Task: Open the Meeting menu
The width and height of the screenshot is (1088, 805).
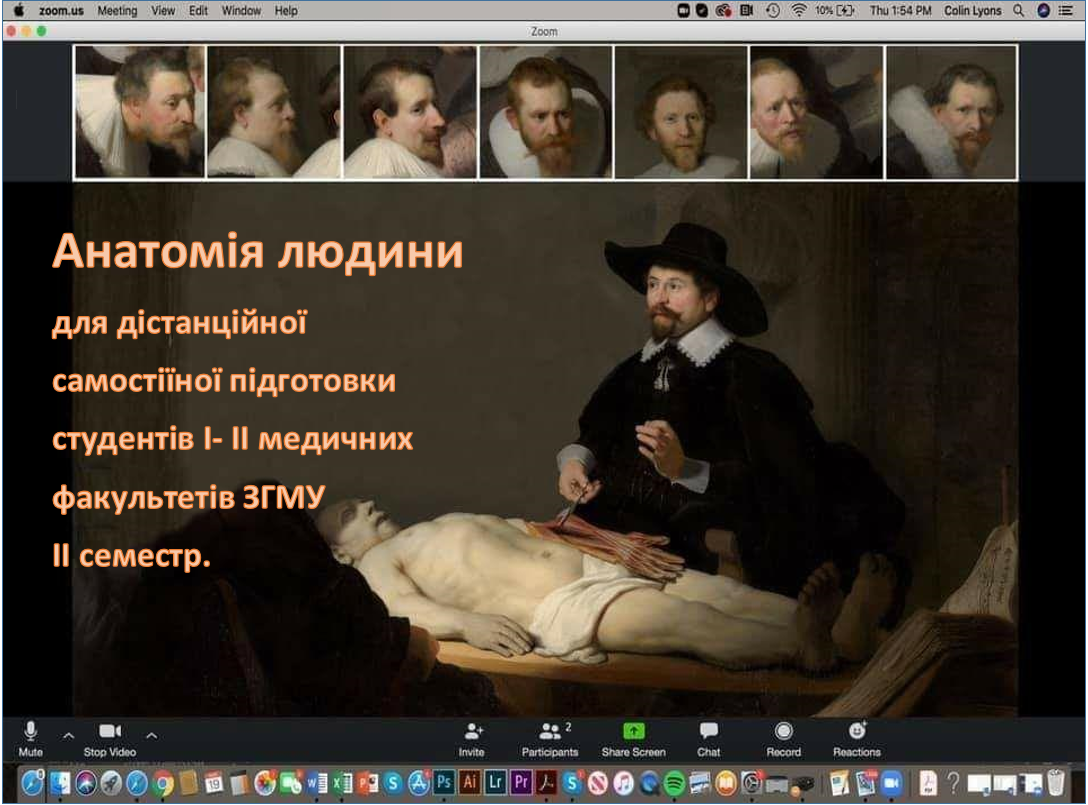Action: tap(117, 10)
